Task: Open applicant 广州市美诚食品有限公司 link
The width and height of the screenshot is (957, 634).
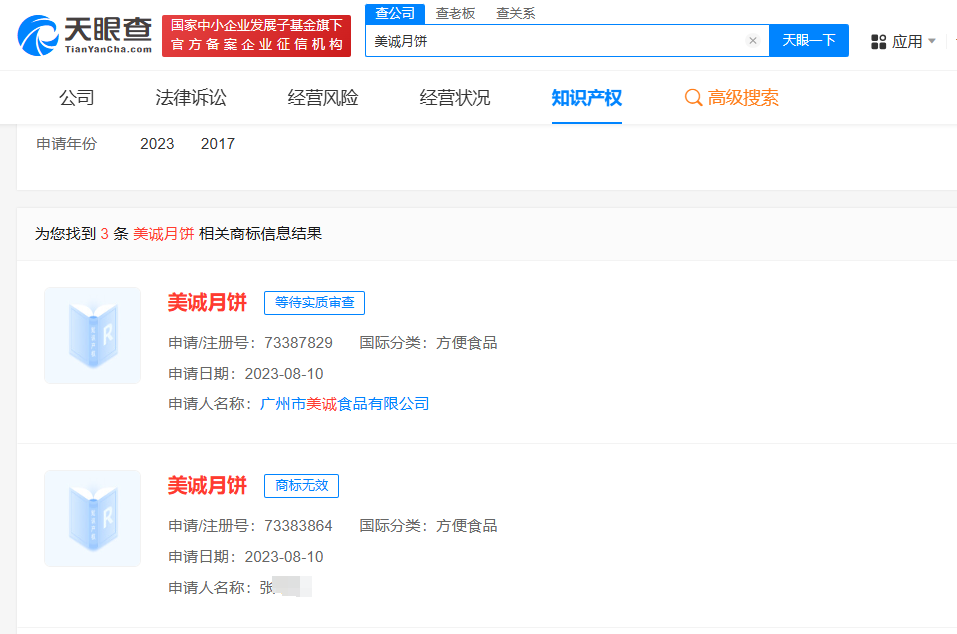Action: [x=345, y=404]
